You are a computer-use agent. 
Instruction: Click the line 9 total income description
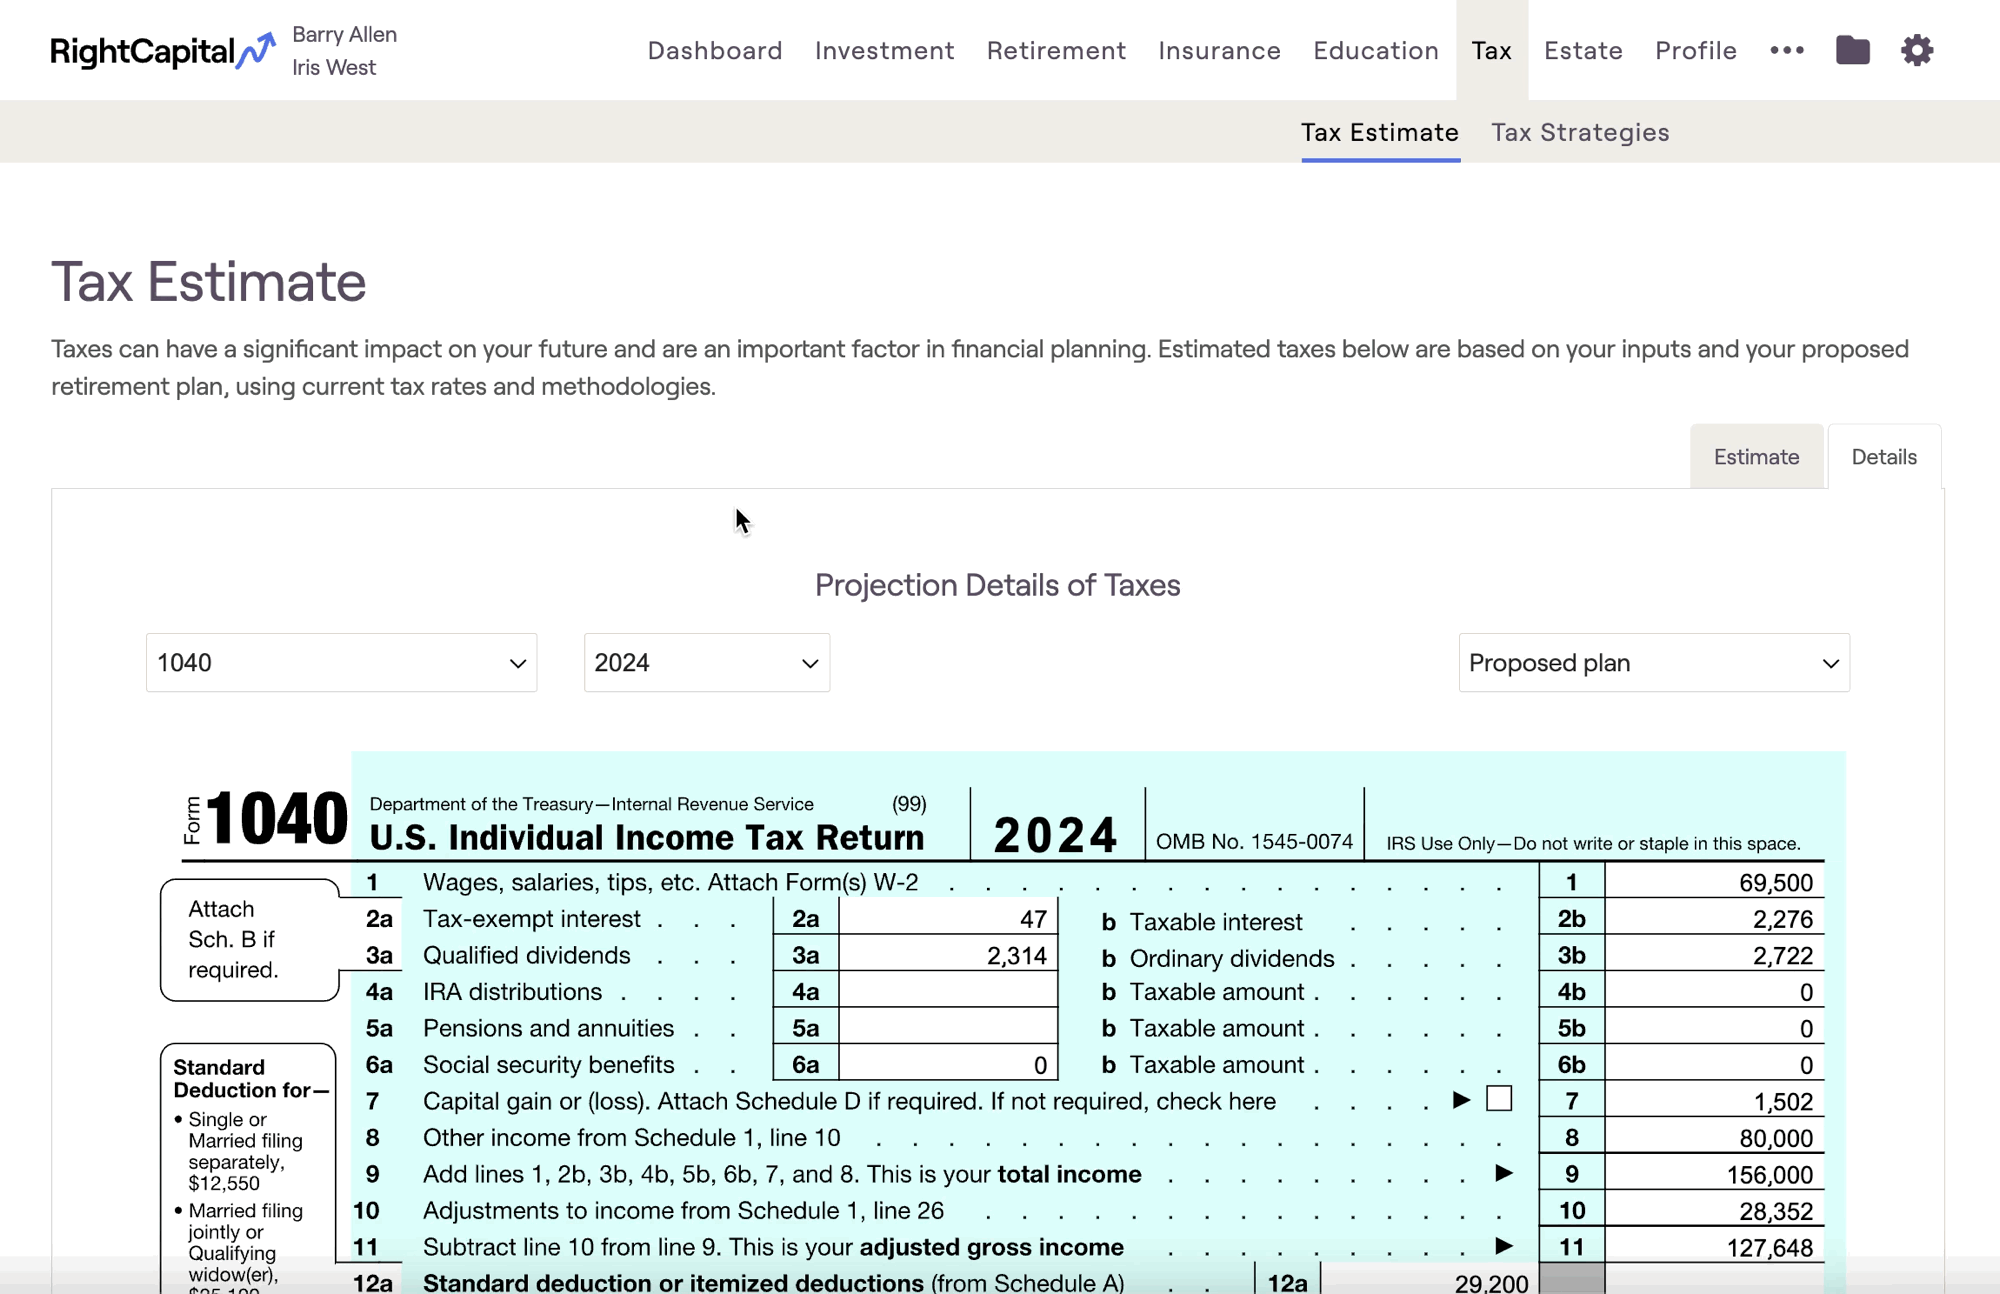click(x=782, y=1174)
